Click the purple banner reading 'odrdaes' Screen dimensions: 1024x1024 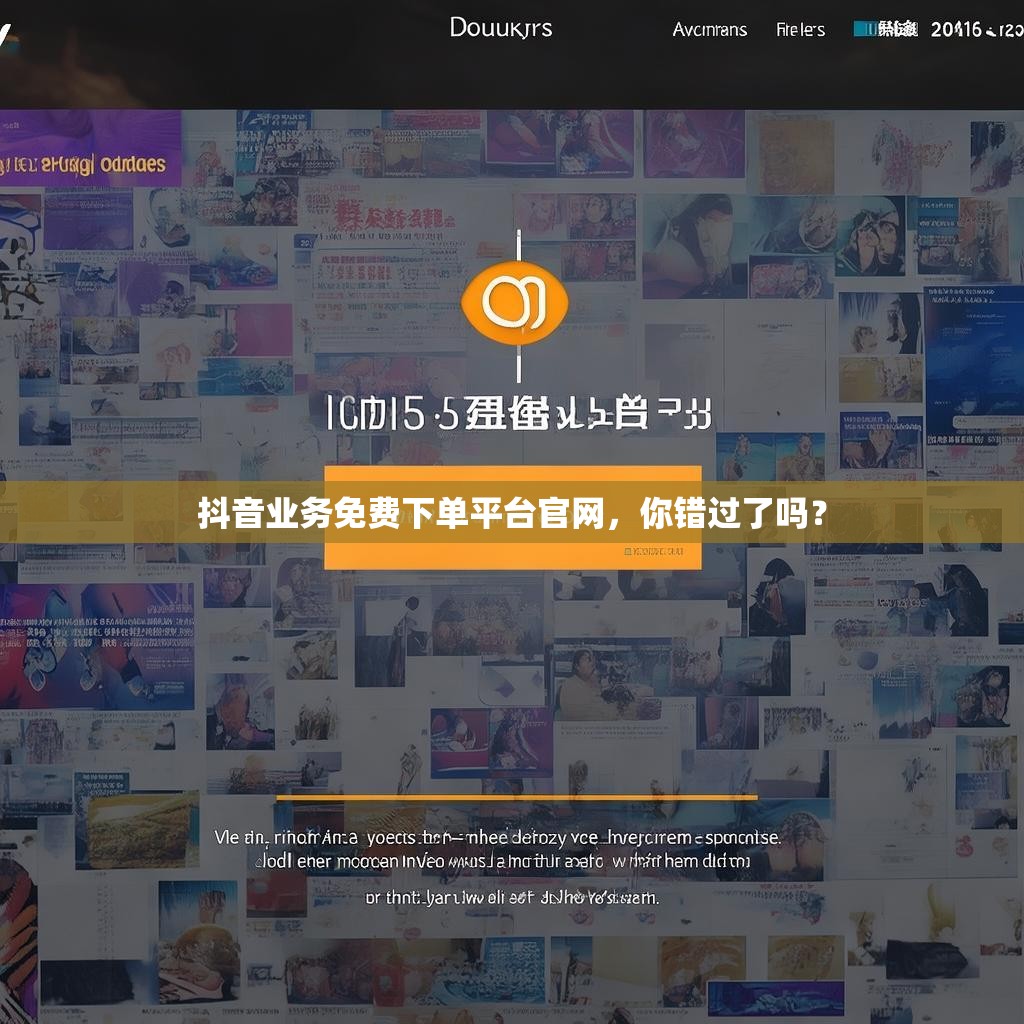click(90, 149)
